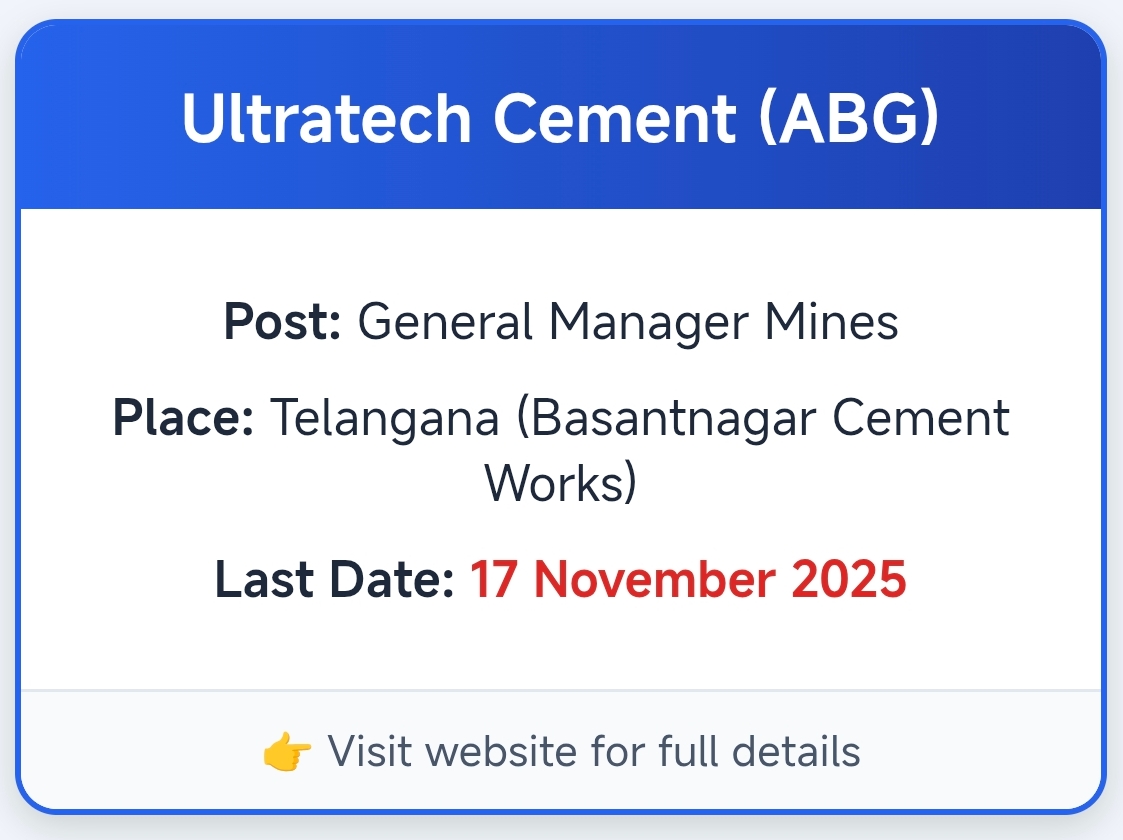Click the "(ABG)" text in the title
The image size is (1123, 840).
pos(848,119)
